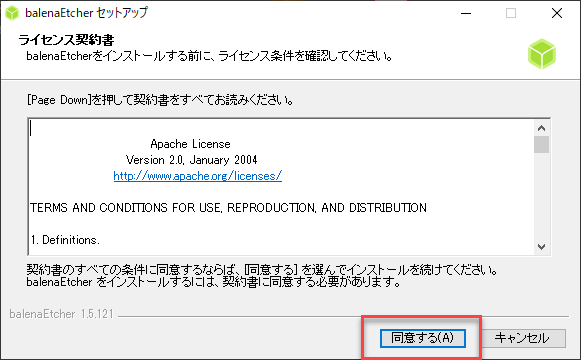Close the setup window with X
The width and height of the screenshot is (581, 360).
pos(557,13)
